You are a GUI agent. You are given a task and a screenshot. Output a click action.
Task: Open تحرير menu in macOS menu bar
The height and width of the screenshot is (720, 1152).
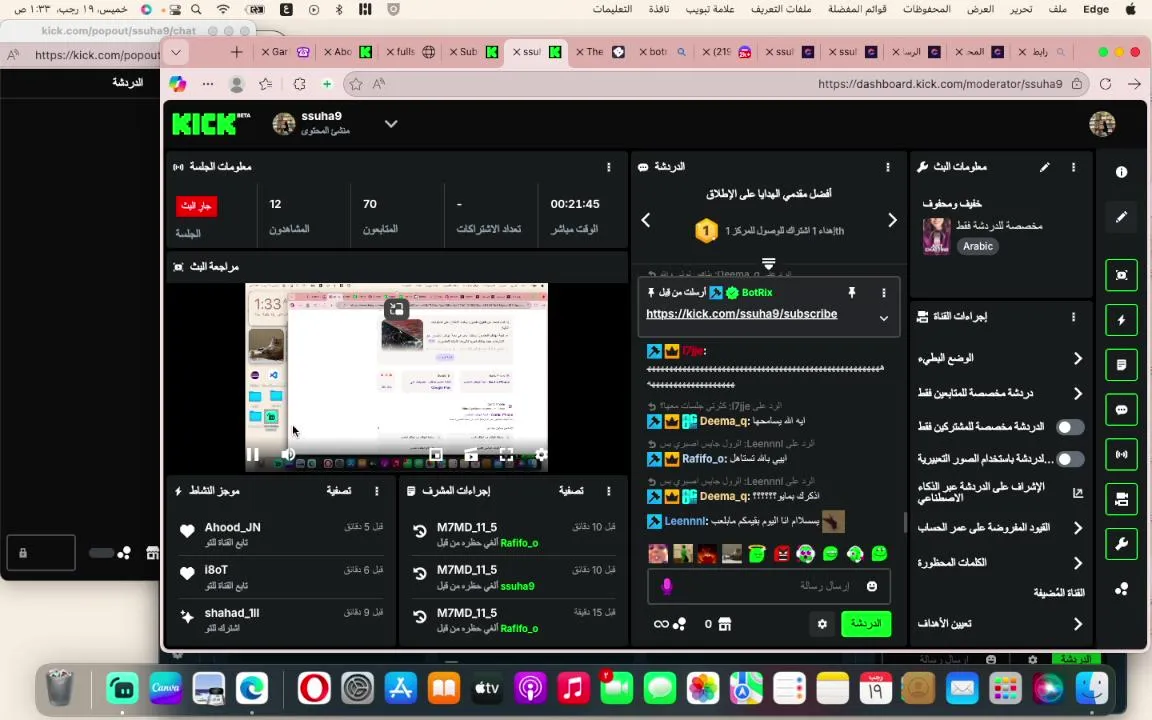1020,9
